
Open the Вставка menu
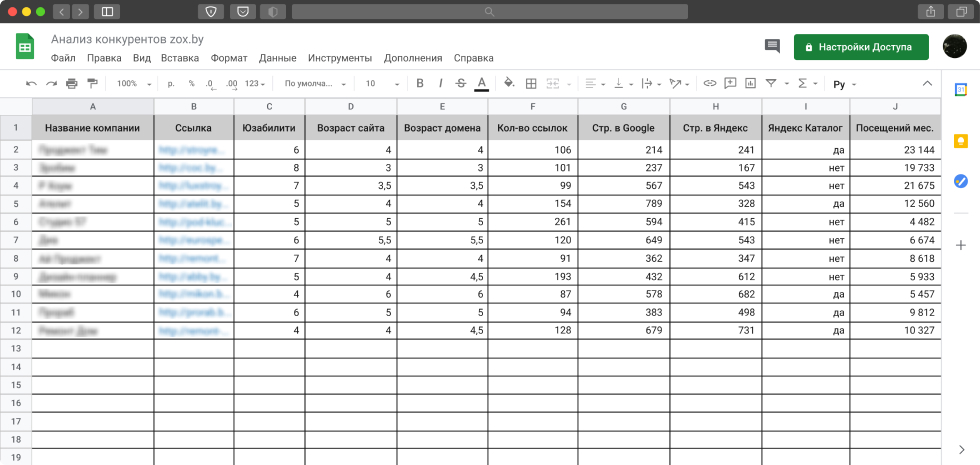click(179, 58)
